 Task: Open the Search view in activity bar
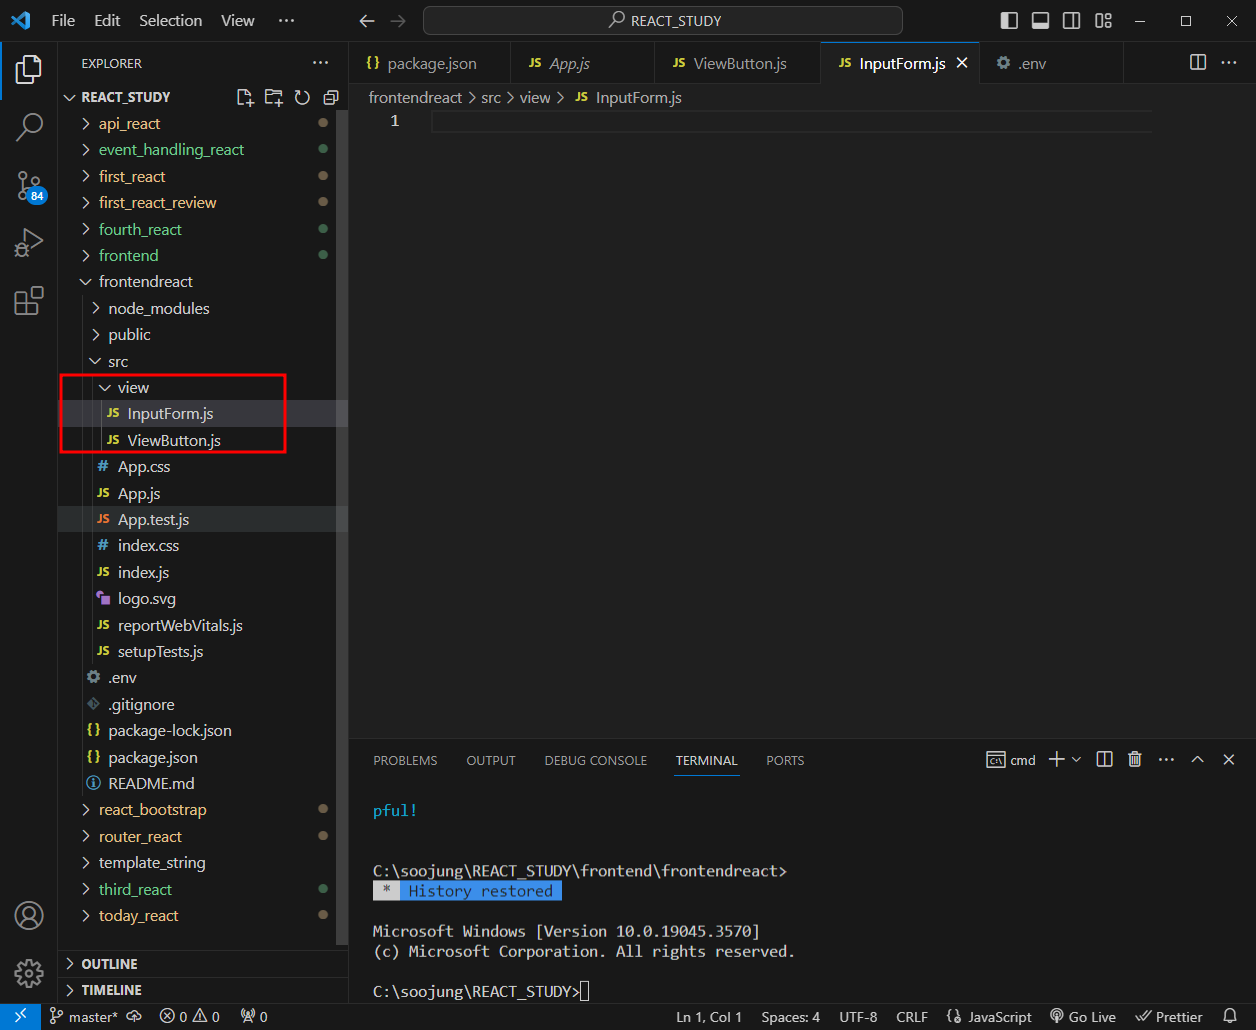[x=29, y=127]
